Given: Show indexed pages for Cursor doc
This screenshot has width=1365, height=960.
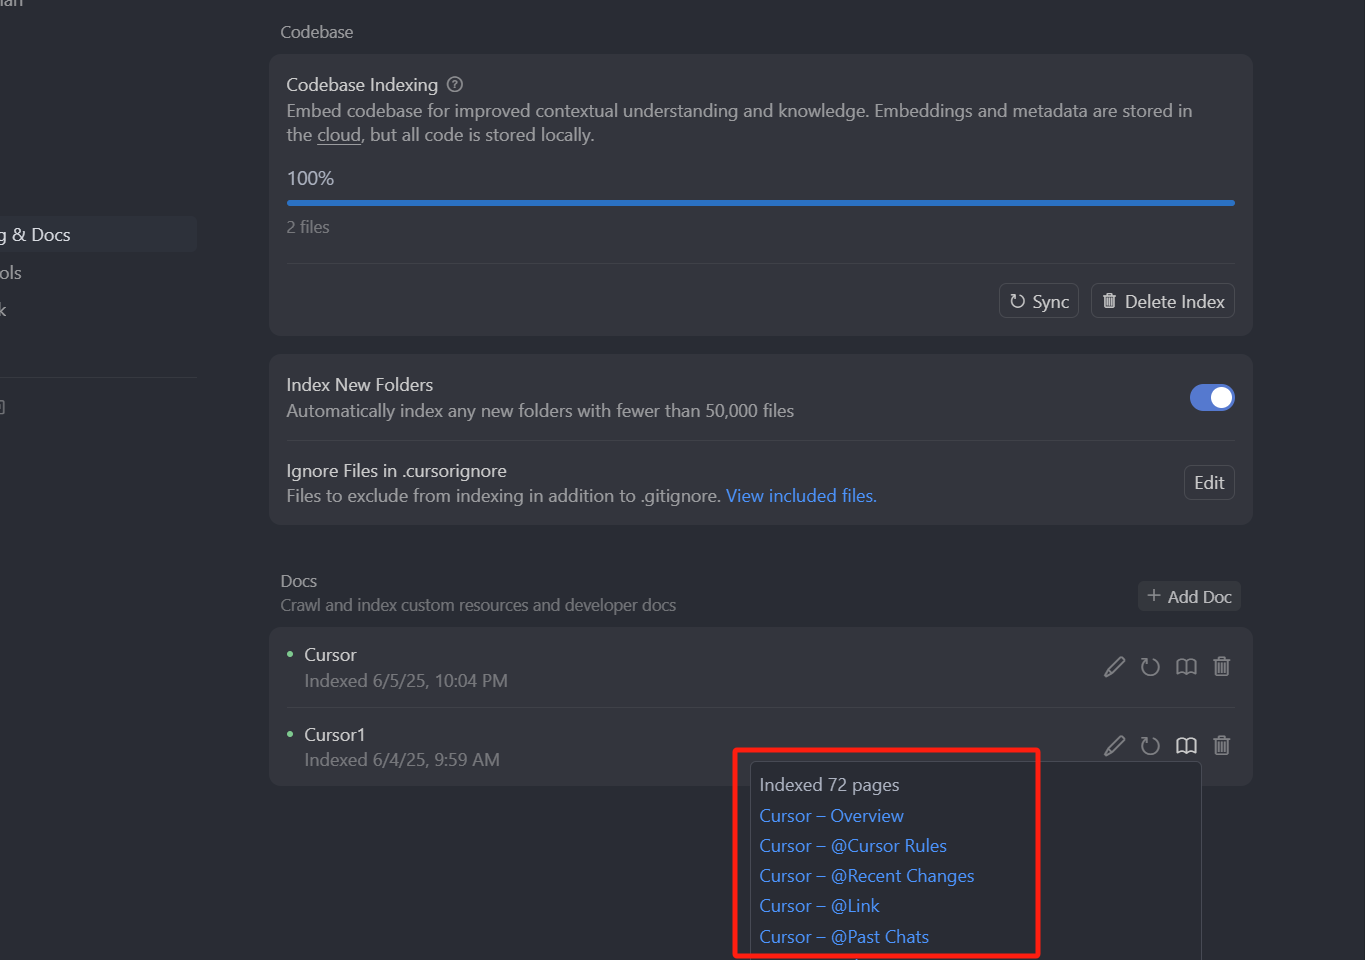Looking at the screenshot, I should 1186,667.
